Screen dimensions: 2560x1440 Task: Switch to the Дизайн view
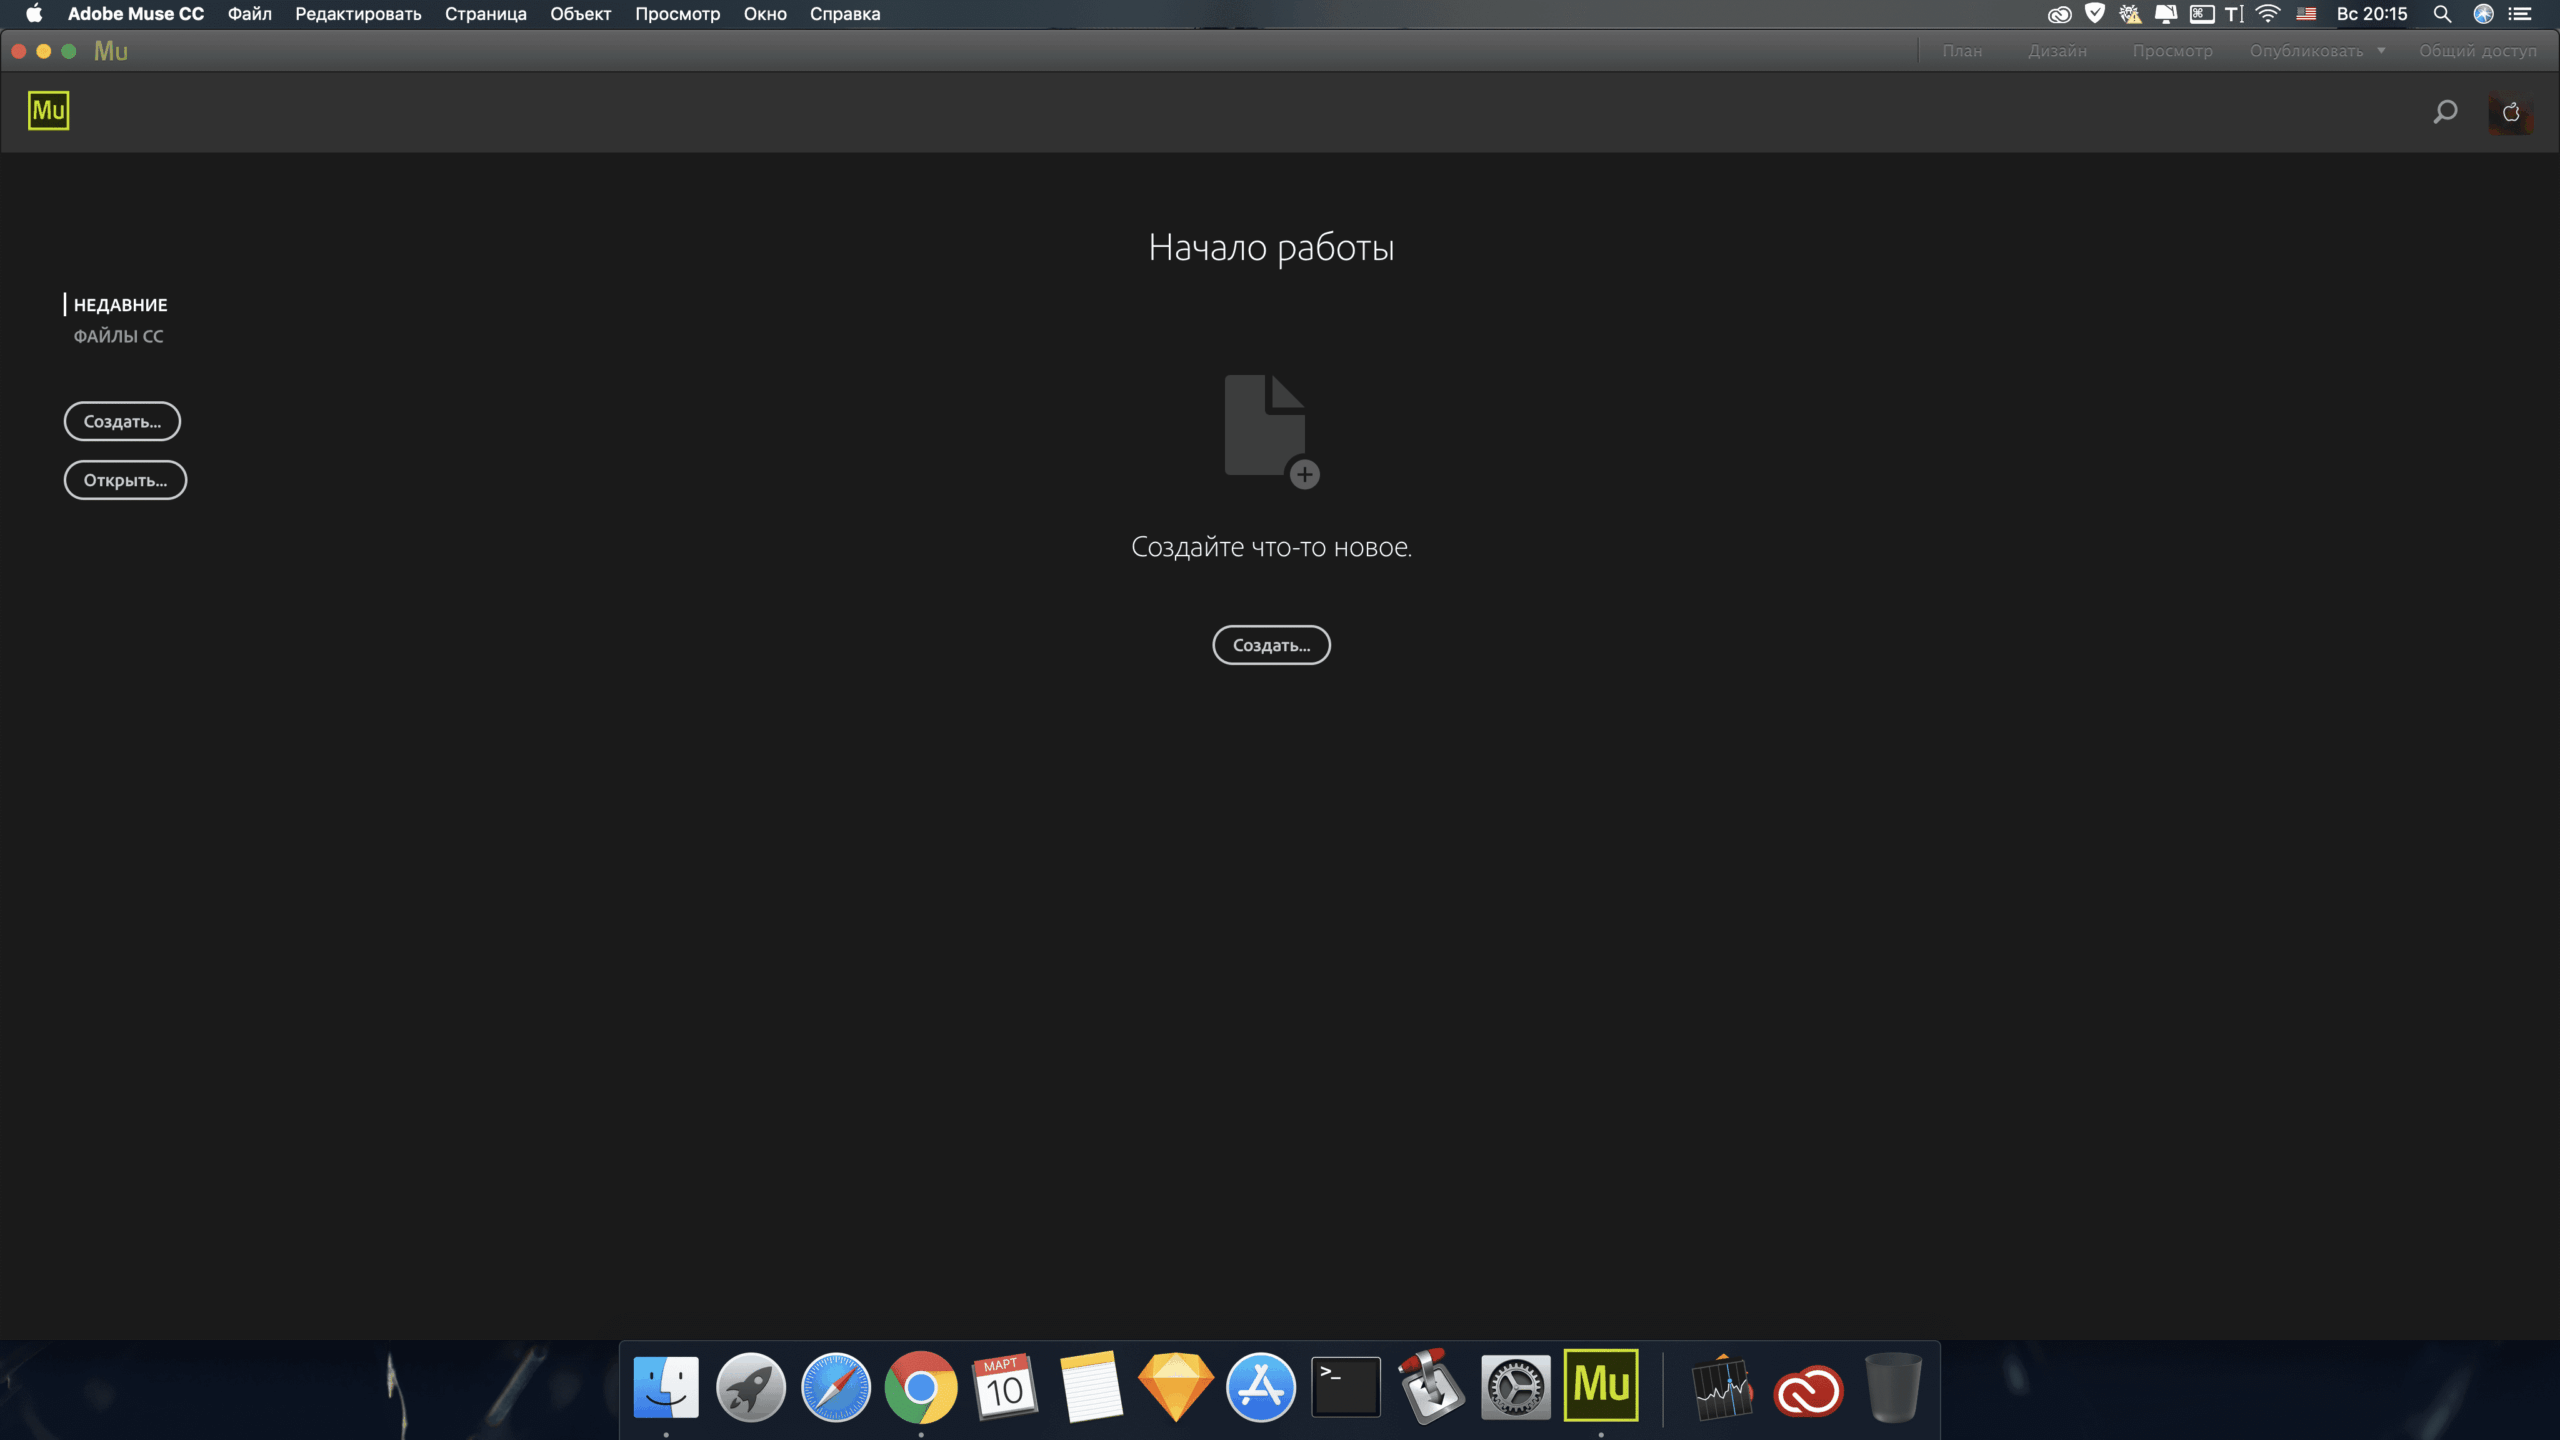tap(2057, 51)
